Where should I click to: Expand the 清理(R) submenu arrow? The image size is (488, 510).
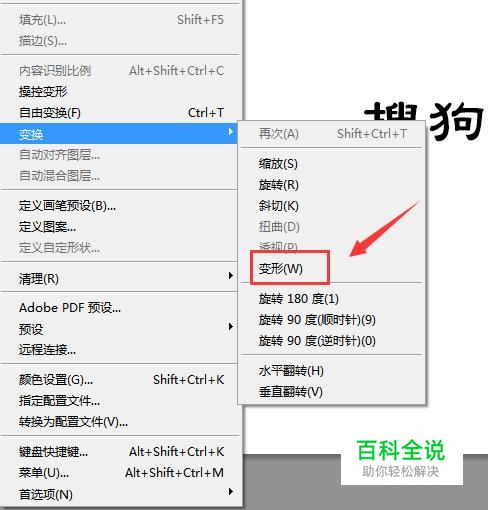231,276
